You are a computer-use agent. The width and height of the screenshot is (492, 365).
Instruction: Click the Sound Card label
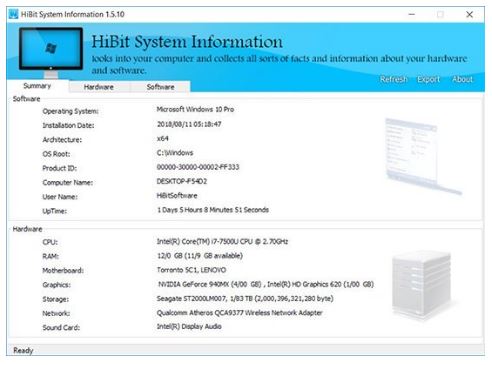(x=61, y=328)
